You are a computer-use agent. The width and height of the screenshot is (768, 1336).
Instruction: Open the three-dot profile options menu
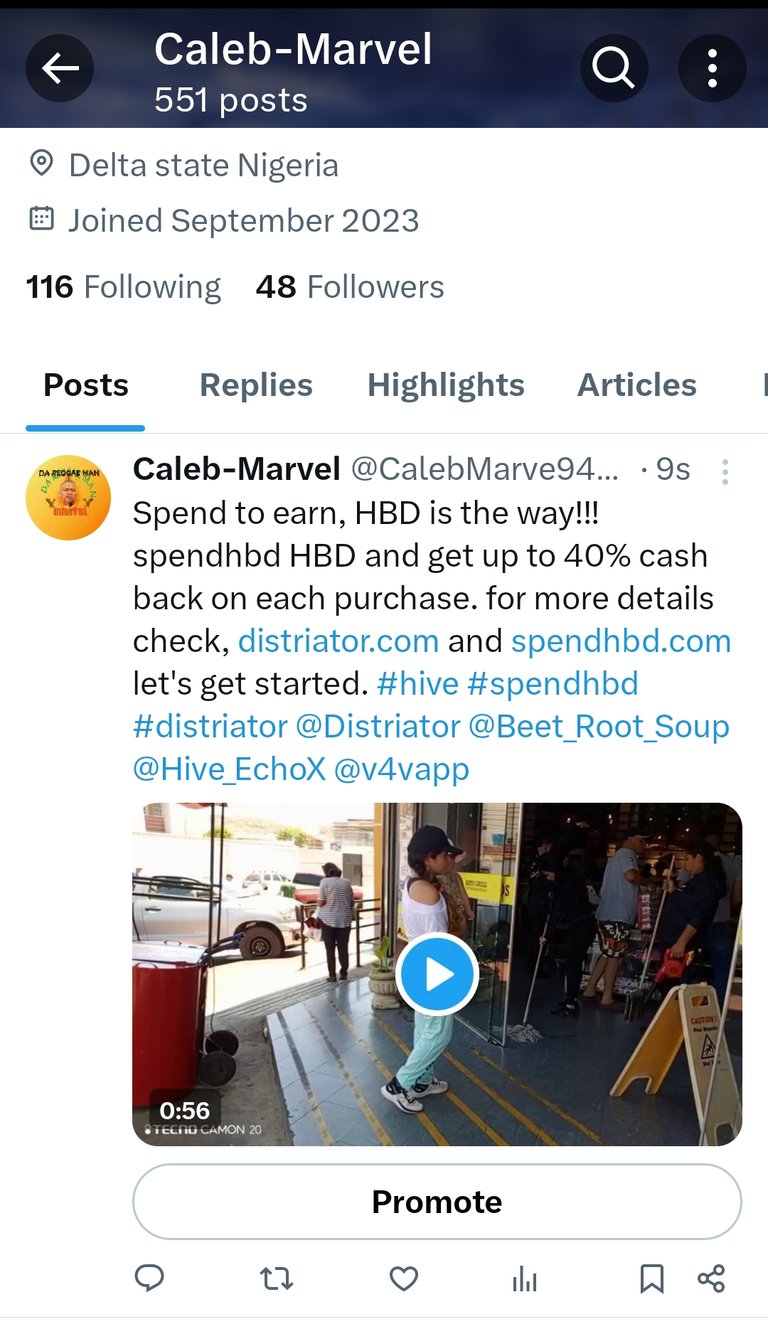pos(712,68)
